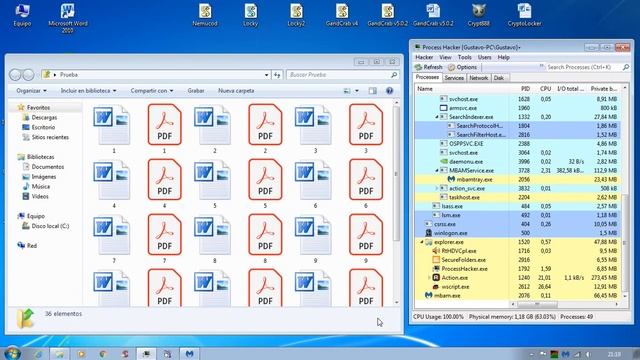
Task: Switch to the Network tab
Action: coord(478,78)
